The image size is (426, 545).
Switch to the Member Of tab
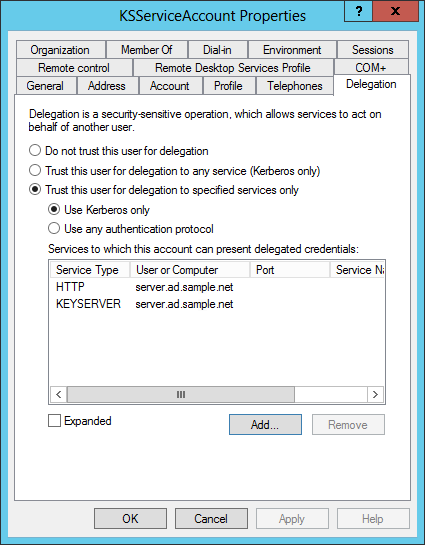click(x=147, y=50)
